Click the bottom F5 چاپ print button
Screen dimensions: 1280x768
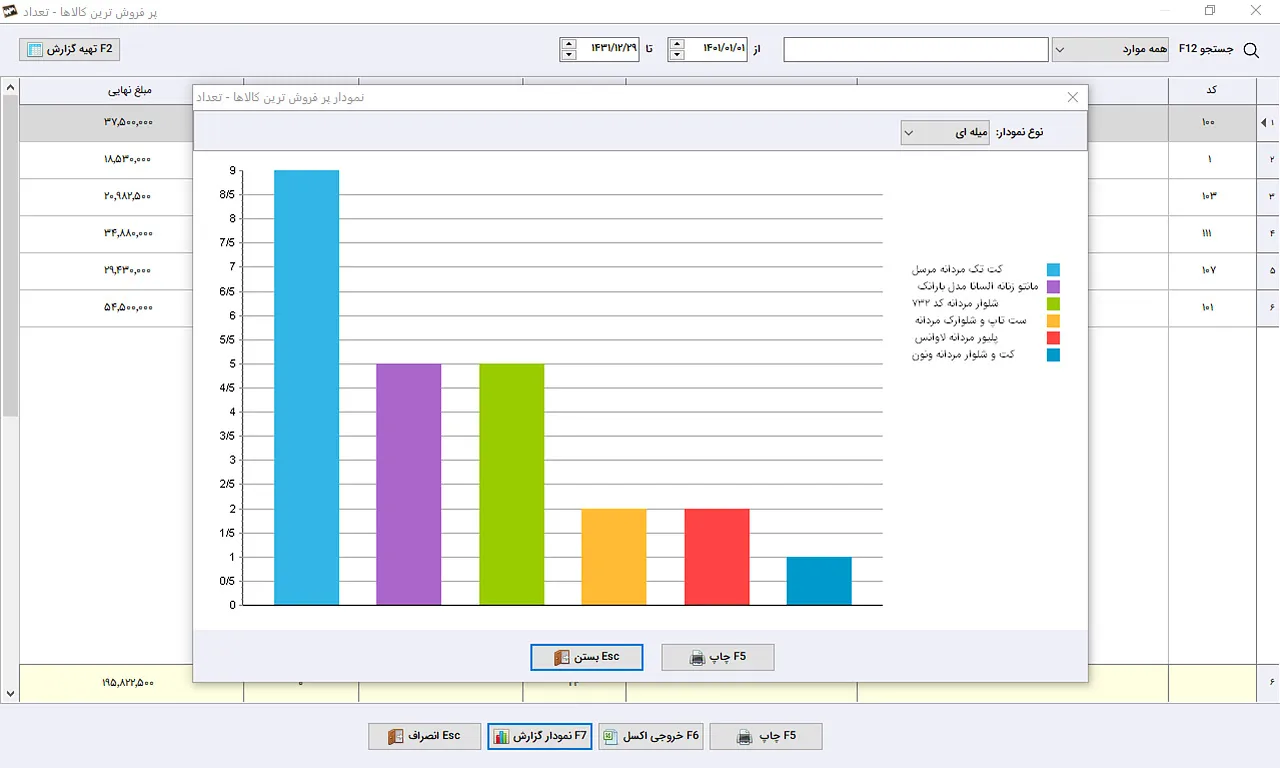click(x=766, y=736)
